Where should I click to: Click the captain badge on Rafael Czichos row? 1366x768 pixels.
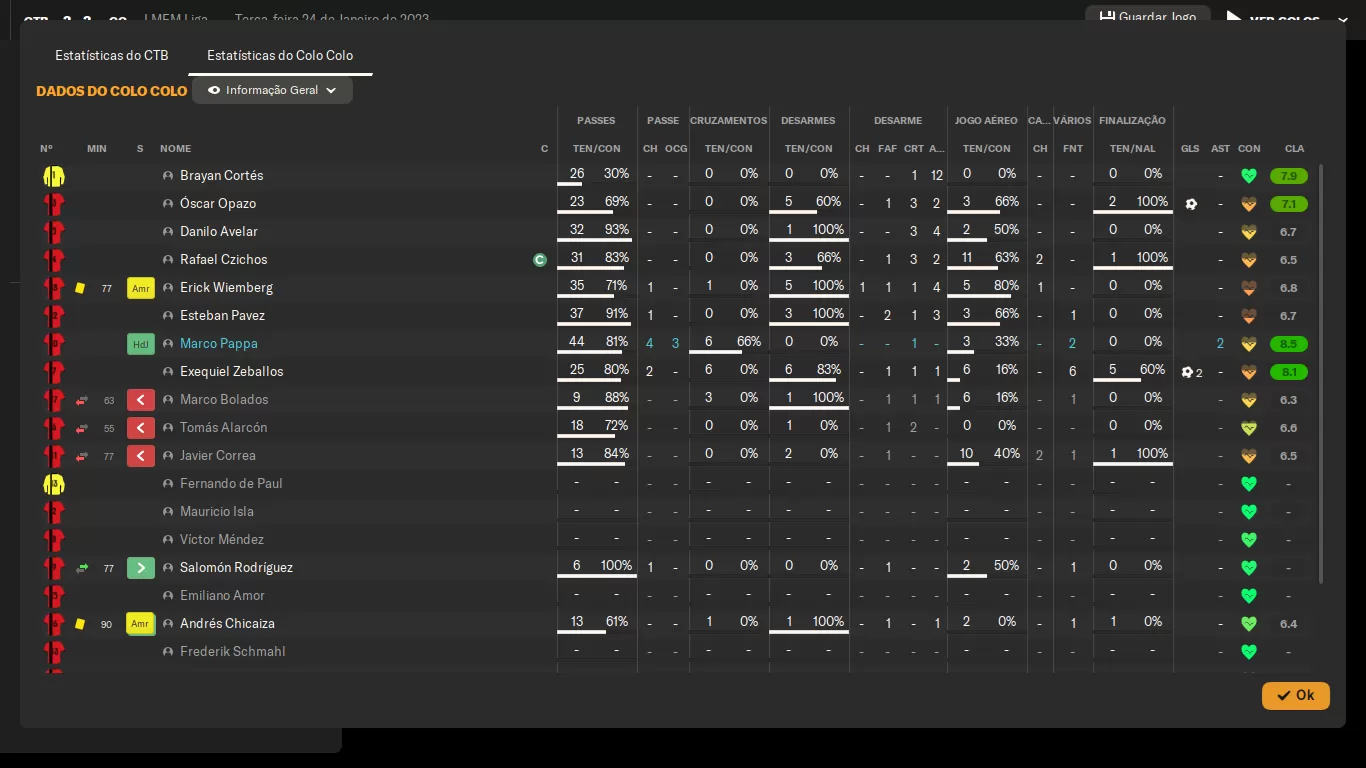[x=540, y=260]
